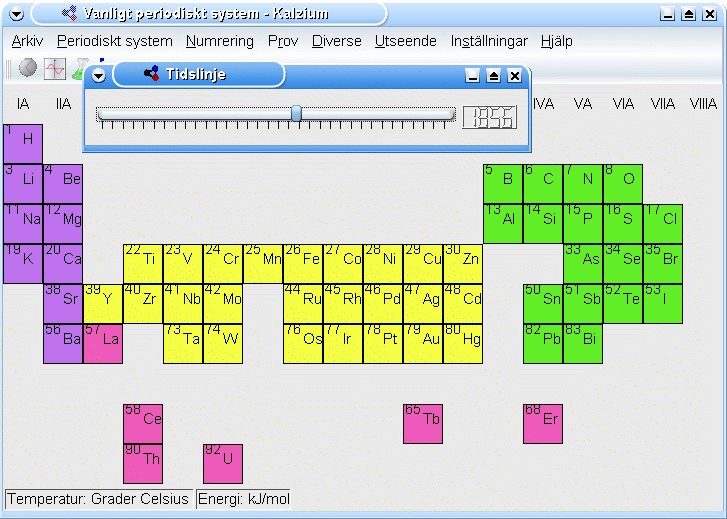Click the Kalzium title bar molecule icon
This screenshot has width=727, height=519.
click(70, 13)
